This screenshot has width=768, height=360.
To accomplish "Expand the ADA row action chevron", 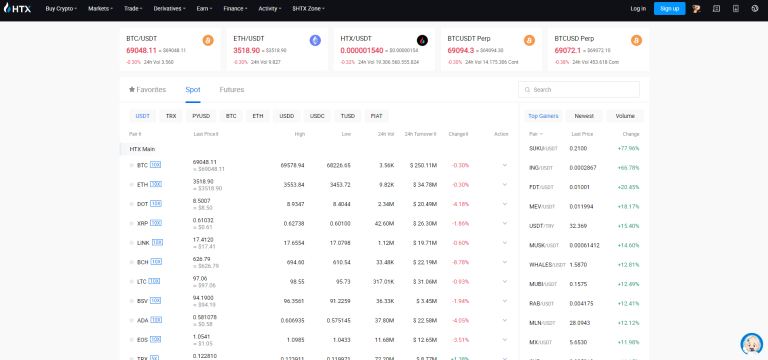I will pyautogui.click(x=505, y=320).
